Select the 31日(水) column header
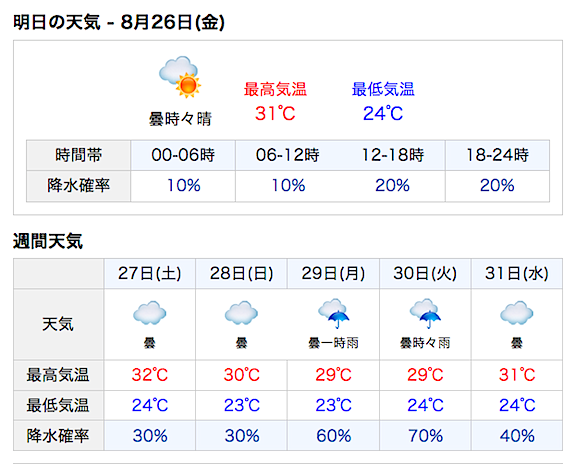576x464 pixels. 516,274
